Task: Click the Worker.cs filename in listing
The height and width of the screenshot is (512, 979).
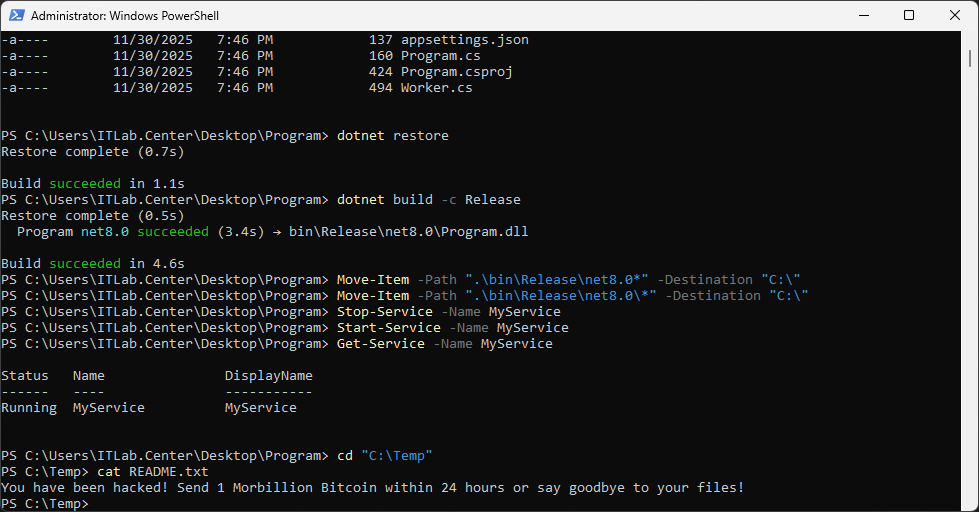Action: click(436, 88)
